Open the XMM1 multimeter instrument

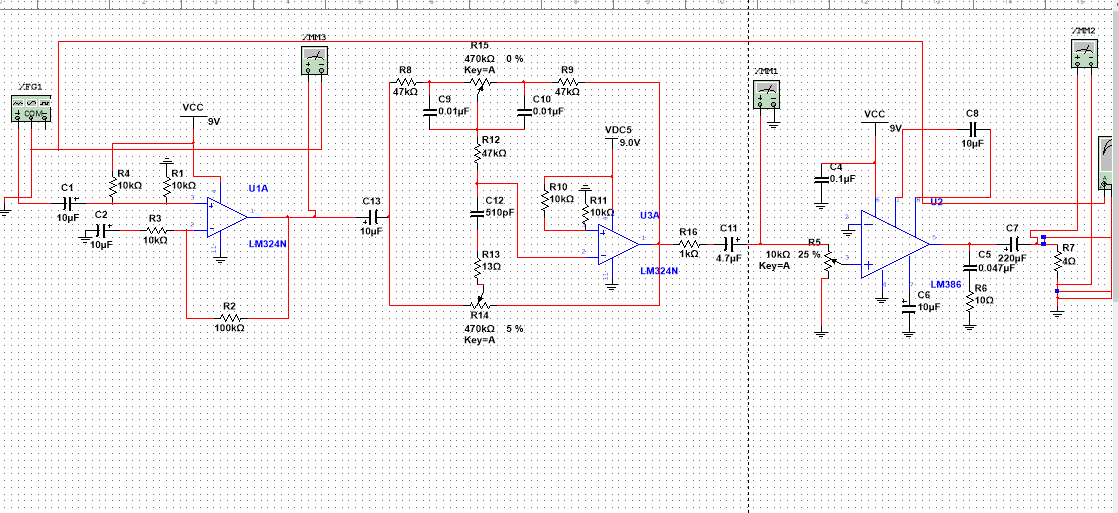point(767,96)
